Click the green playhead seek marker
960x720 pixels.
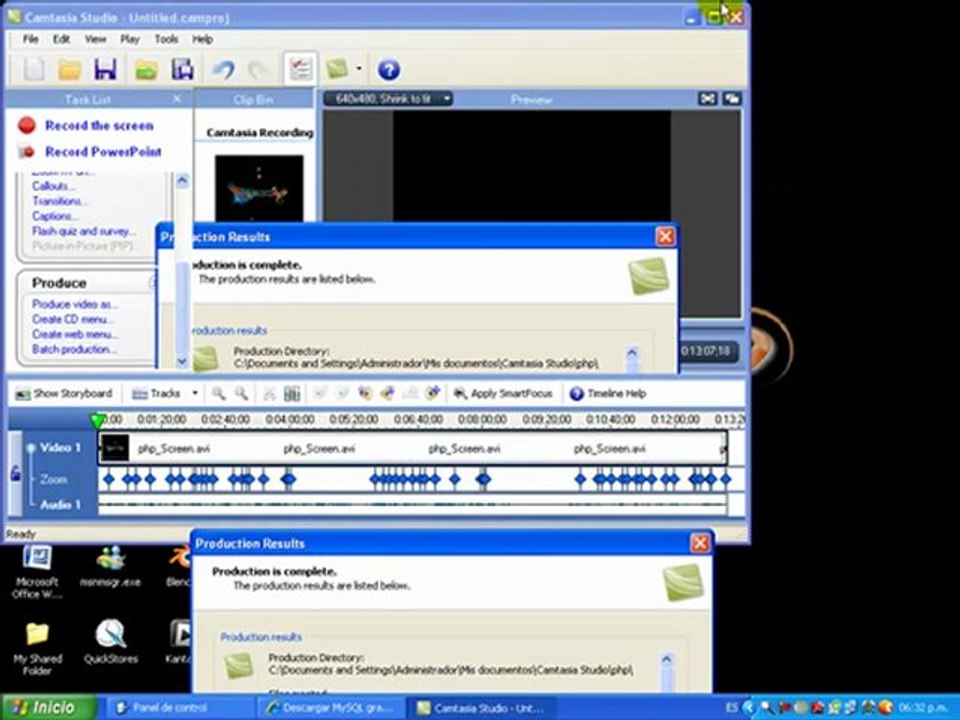point(97,420)
